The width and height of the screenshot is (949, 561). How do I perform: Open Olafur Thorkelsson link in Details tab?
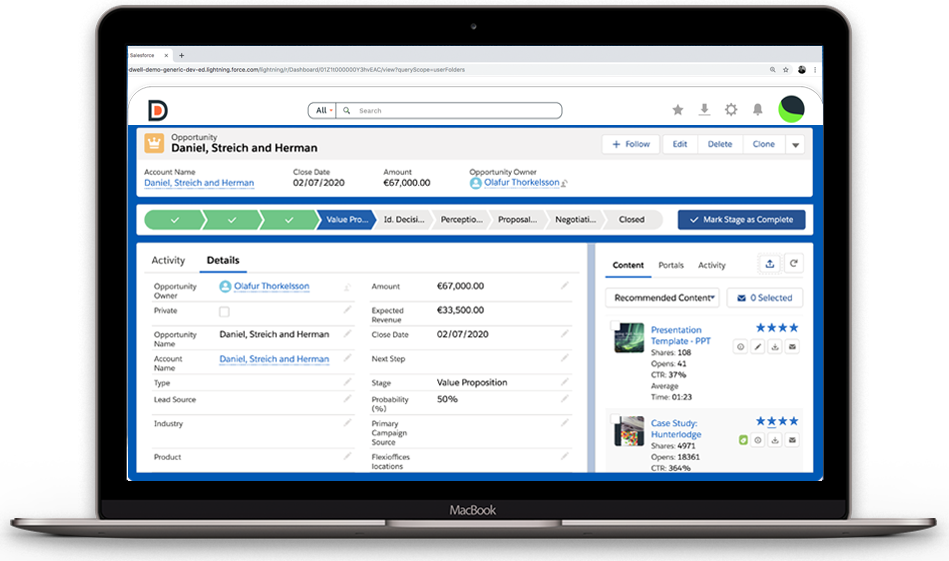(x=271, y=286)
